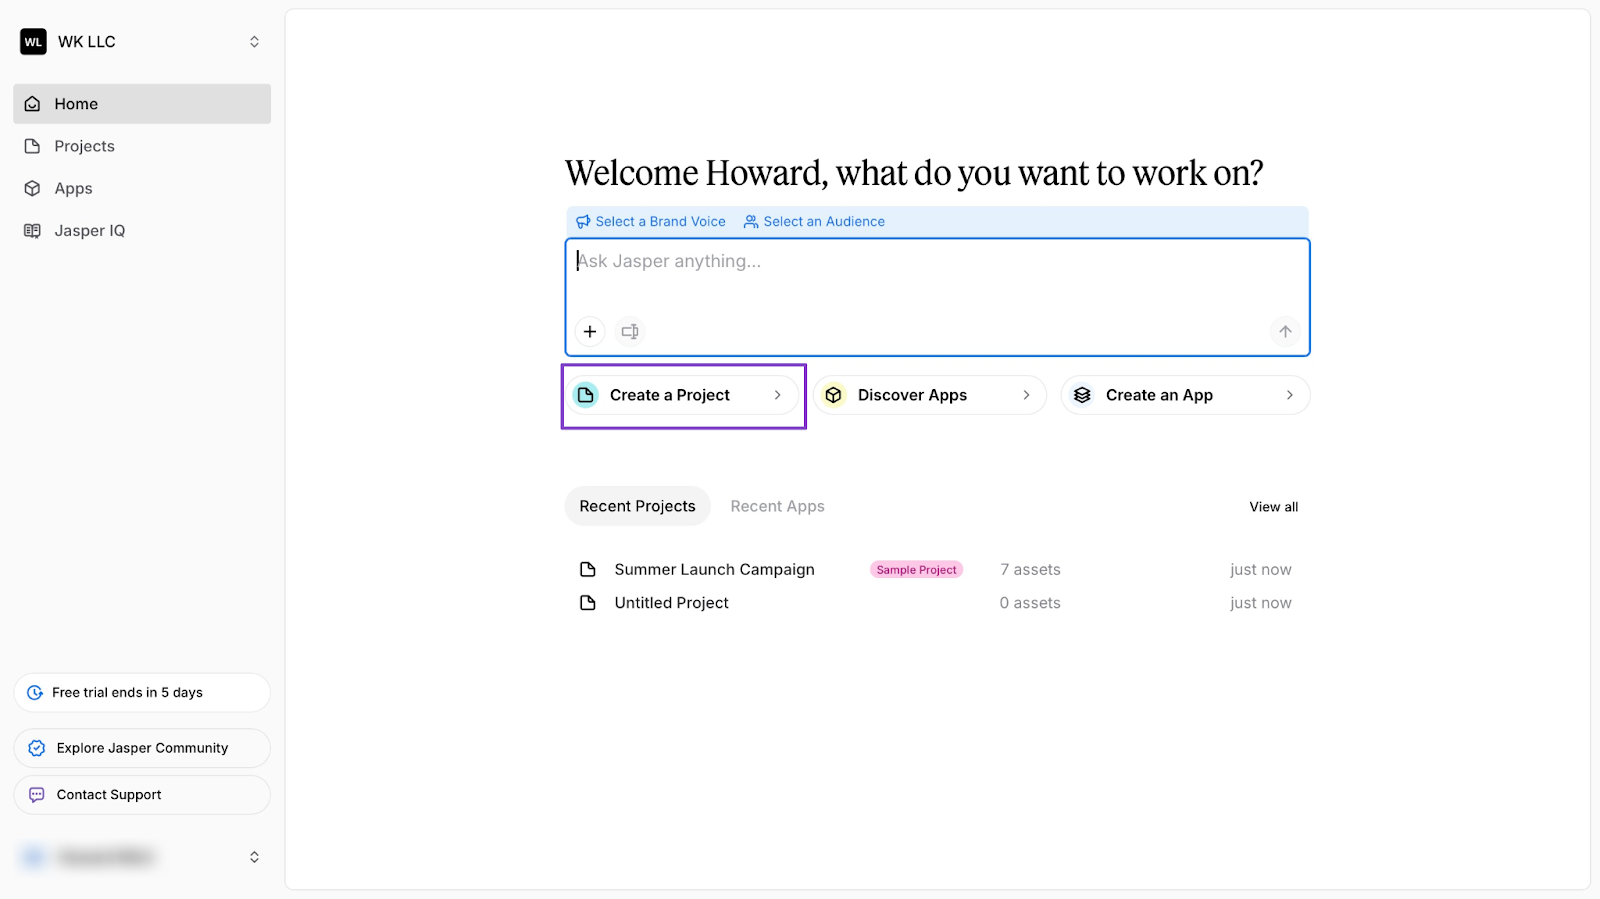Click the up-arrow send button
This screenshot has height=899, width=1600.
[1285, 332]
